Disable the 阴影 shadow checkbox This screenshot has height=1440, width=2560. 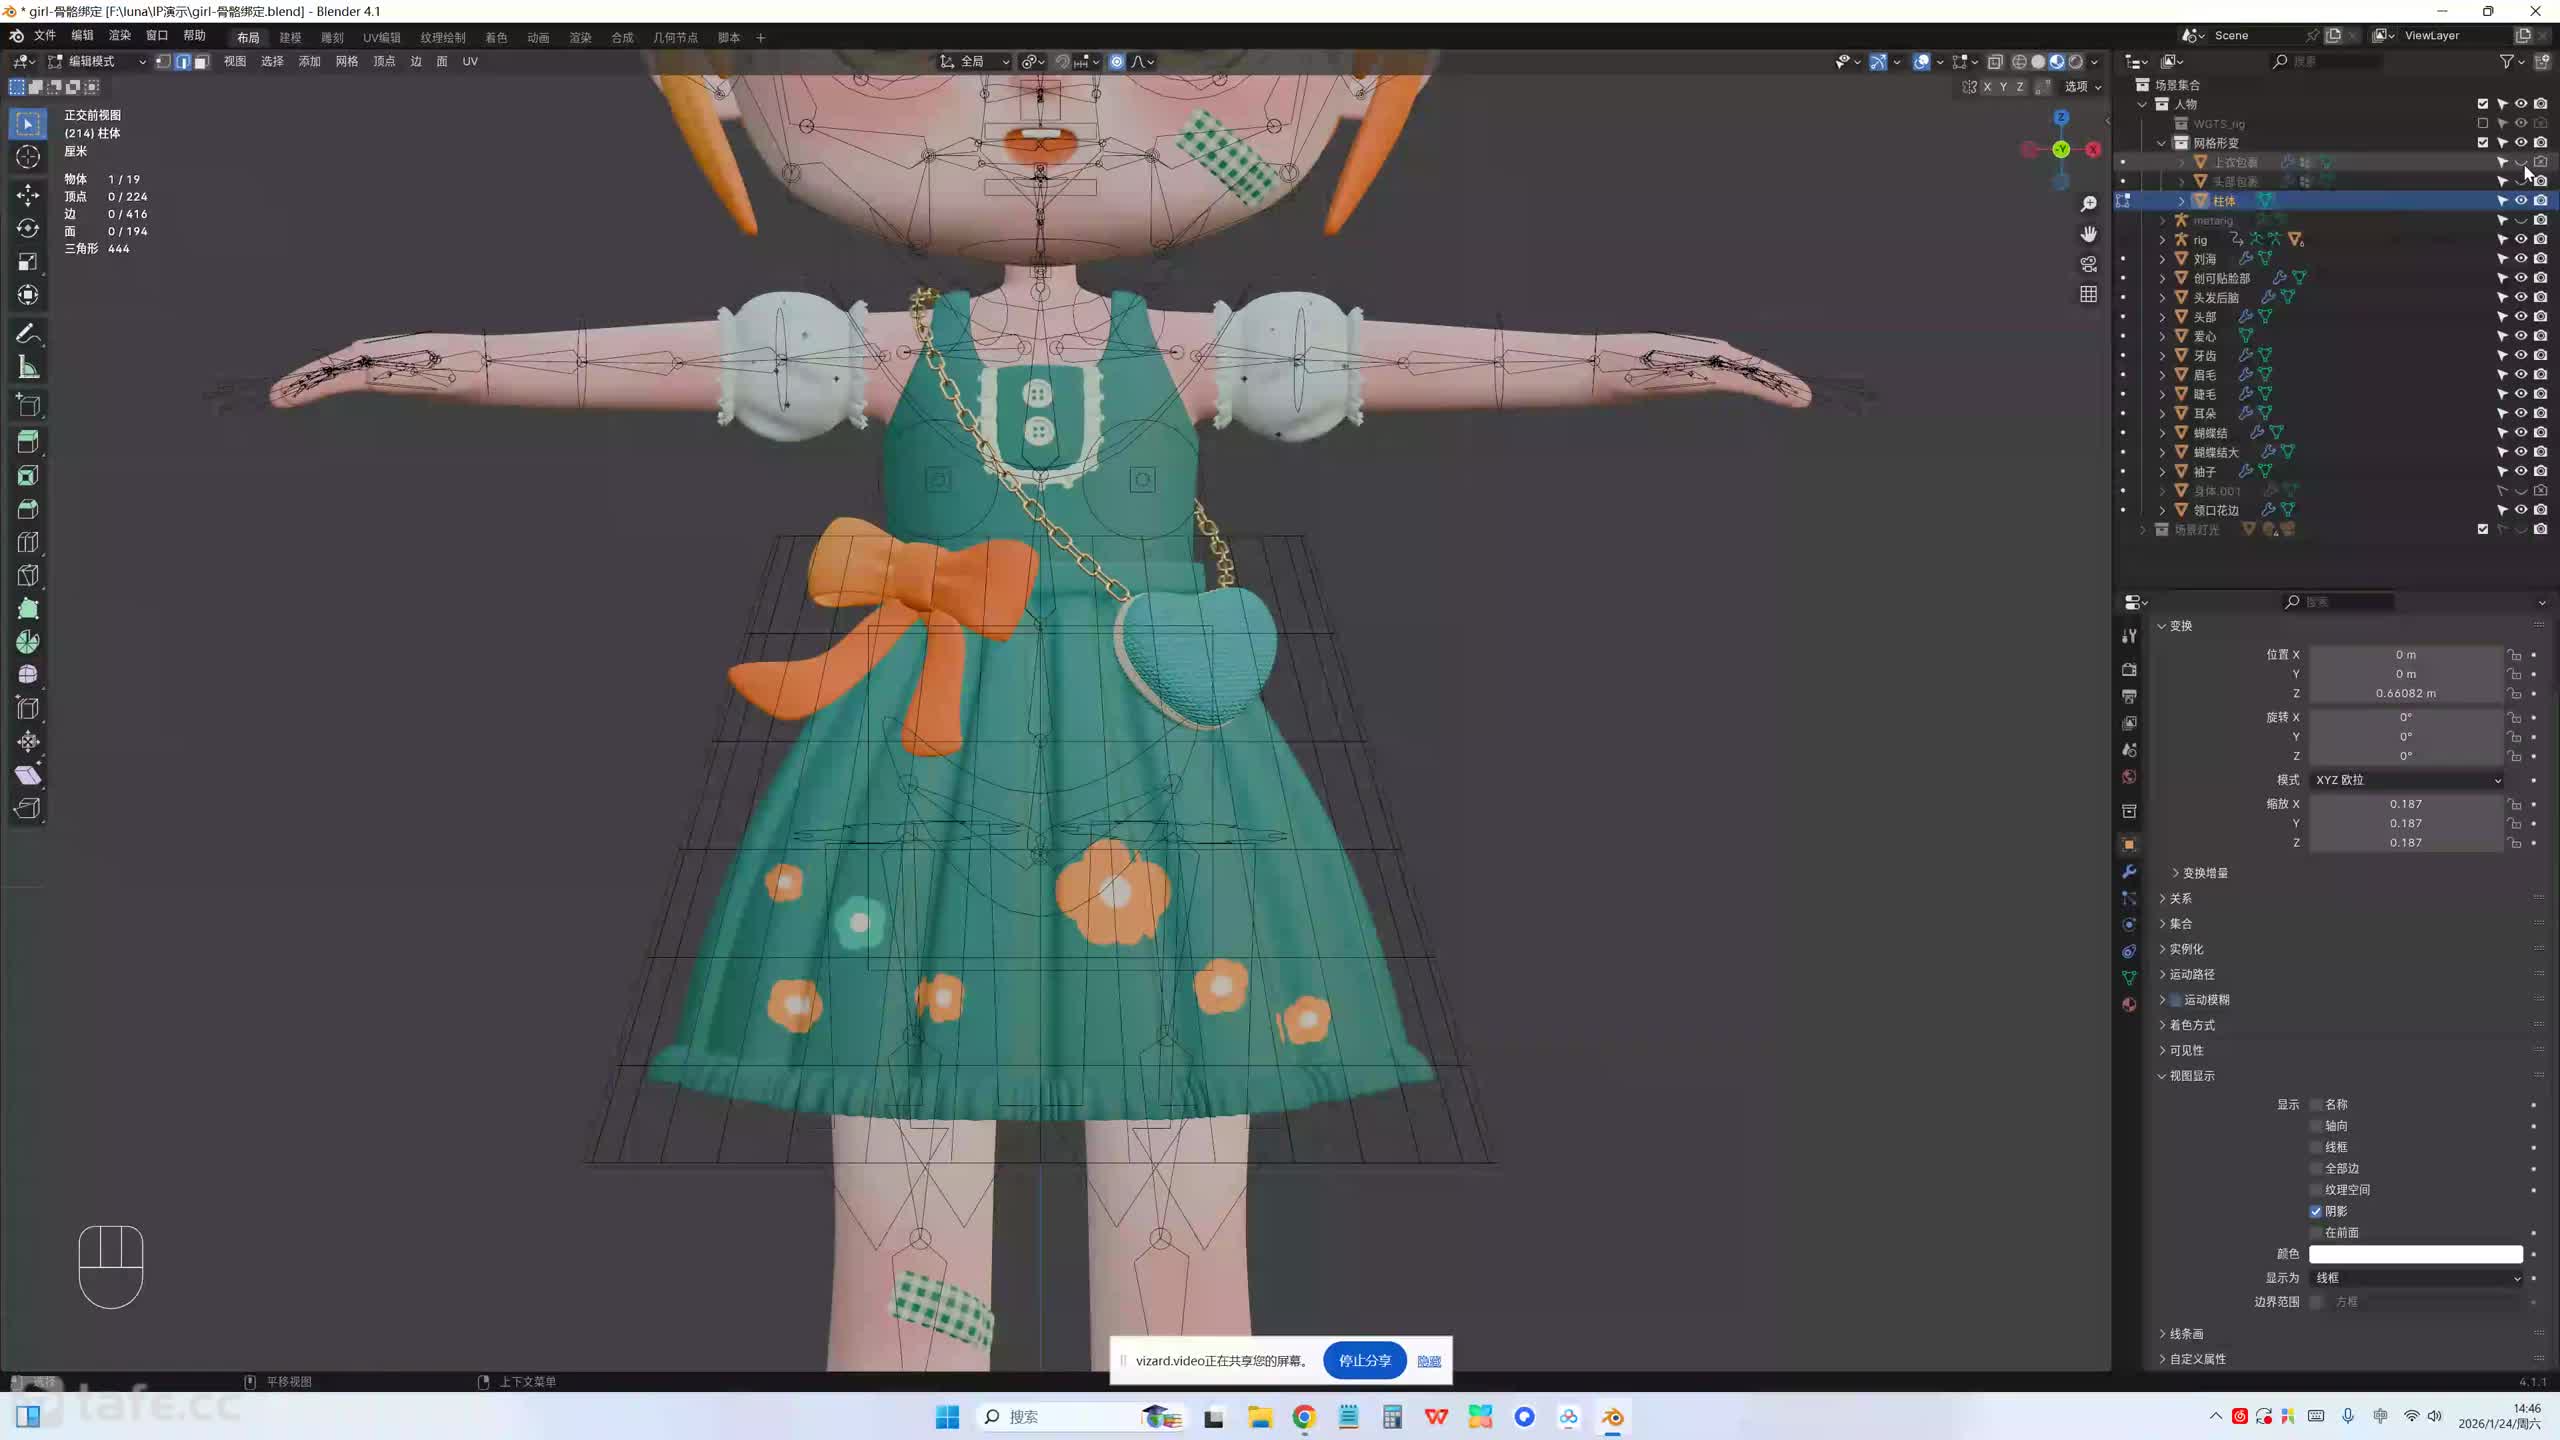click(x=2316, y=1211)
